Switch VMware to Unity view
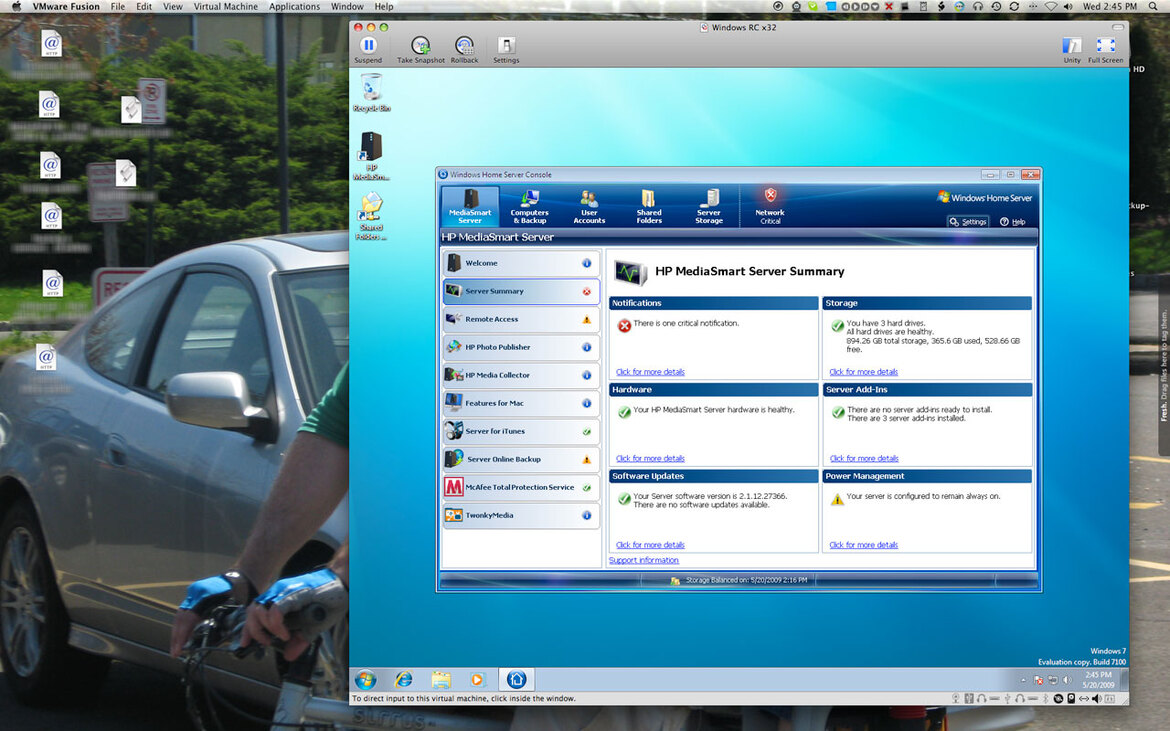 (1072, 50)
